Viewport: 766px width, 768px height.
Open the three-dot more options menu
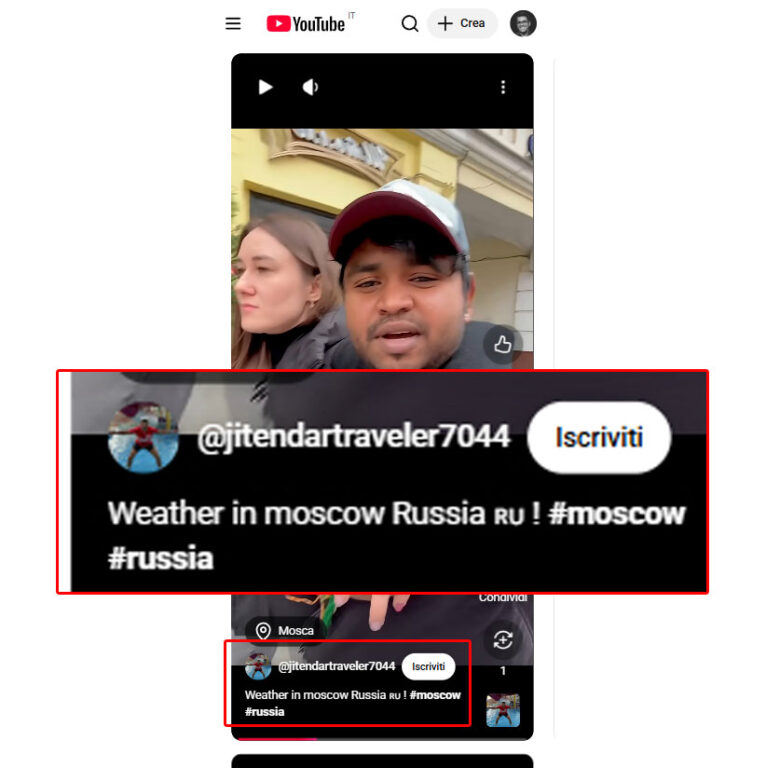(503, 87)
